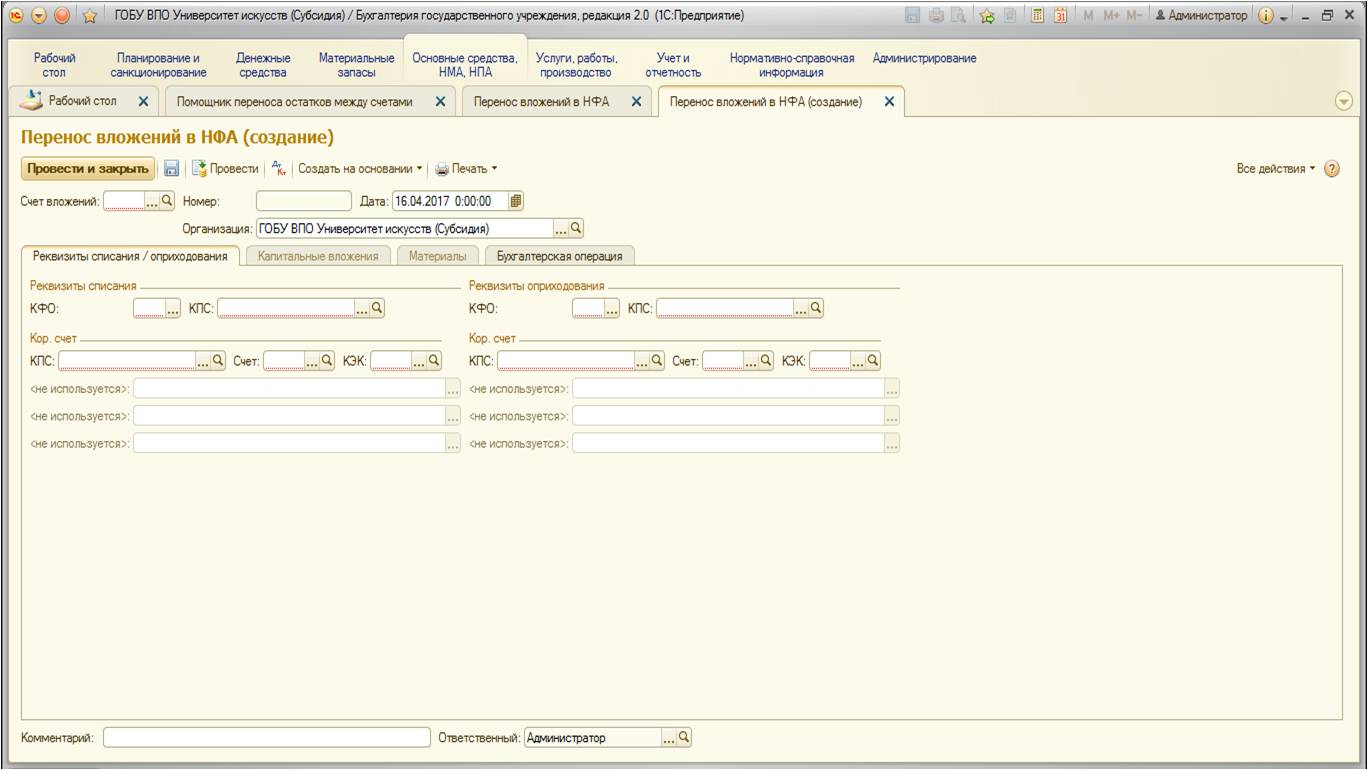Switch to the Бухгалтерская операция tab
Image resolution: width=1368 pixels, height=770 pixels.
(559, 256)
